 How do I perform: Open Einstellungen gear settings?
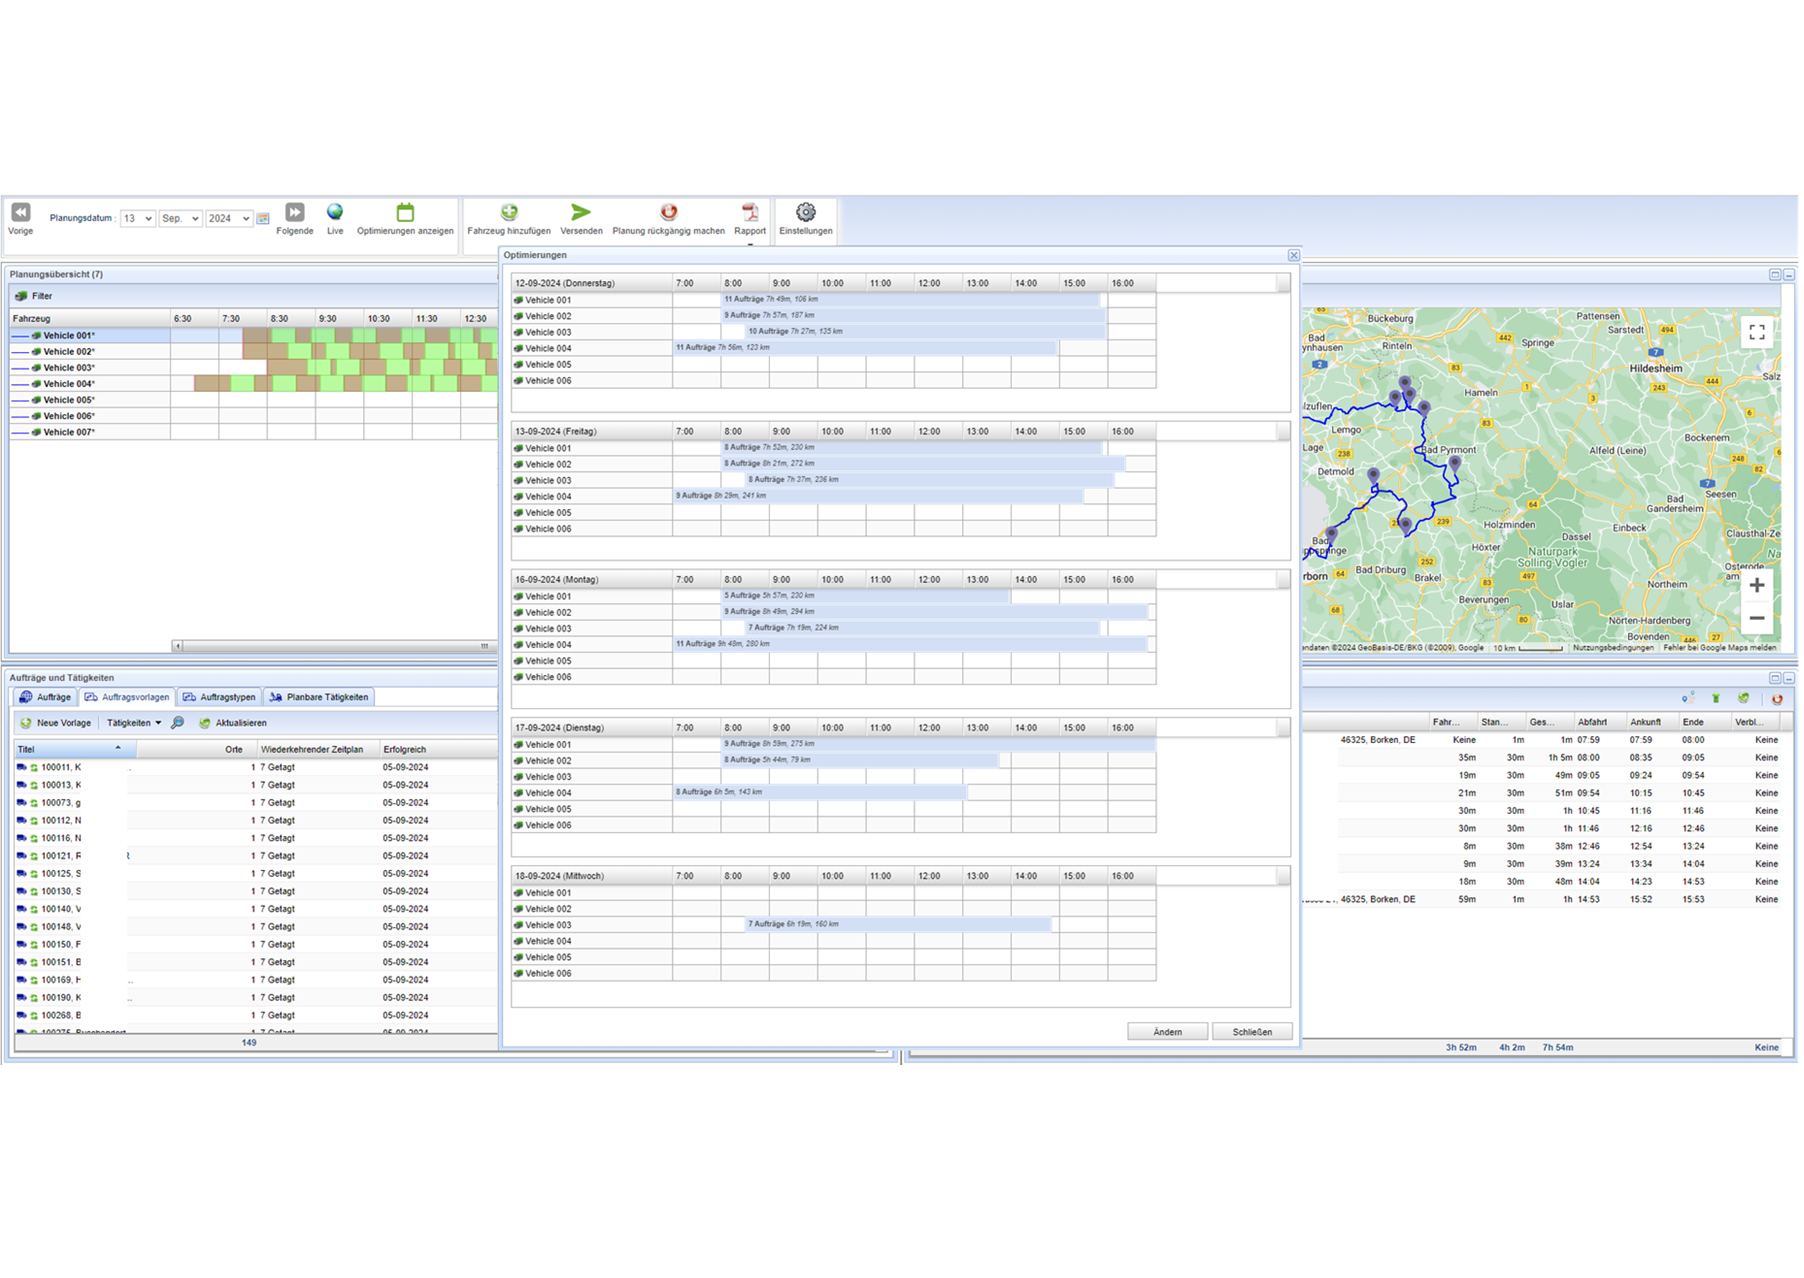[806, 220]
